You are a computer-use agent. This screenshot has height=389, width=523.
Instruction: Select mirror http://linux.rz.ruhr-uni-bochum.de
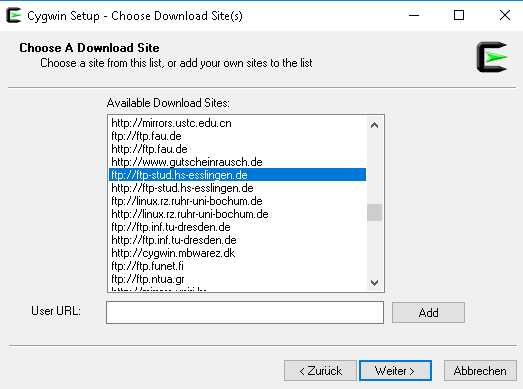[x=237, y=214]
